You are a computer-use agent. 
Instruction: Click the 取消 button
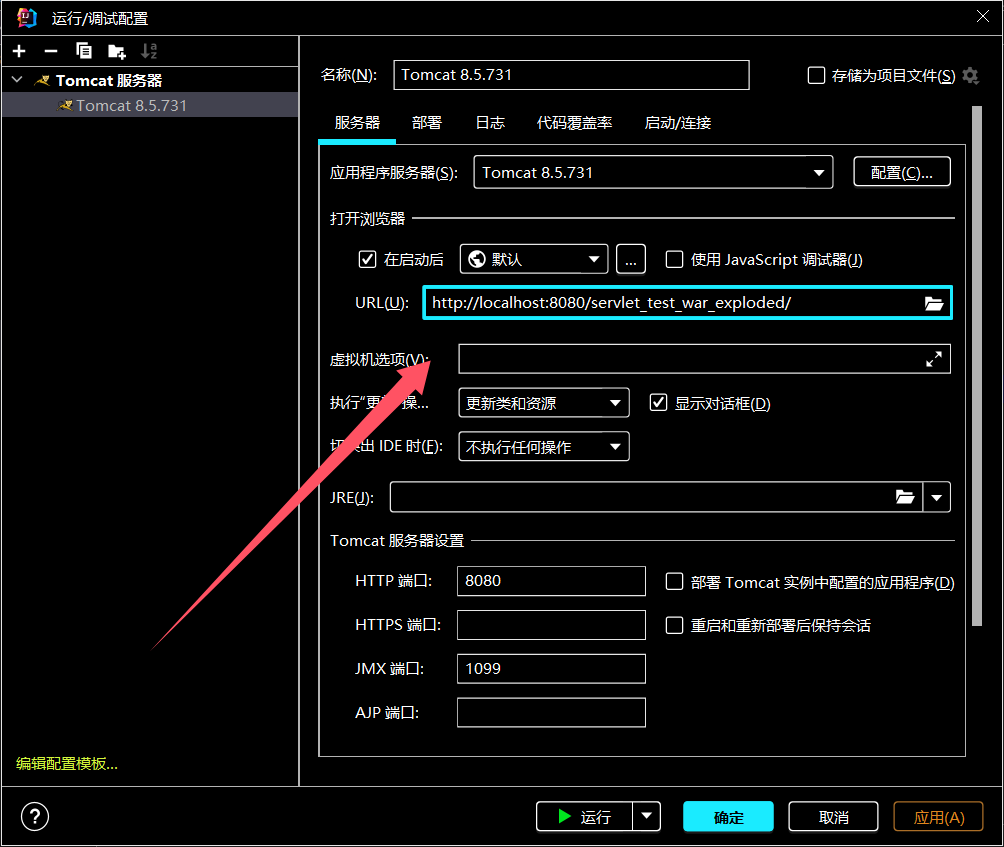pos(833,816)
